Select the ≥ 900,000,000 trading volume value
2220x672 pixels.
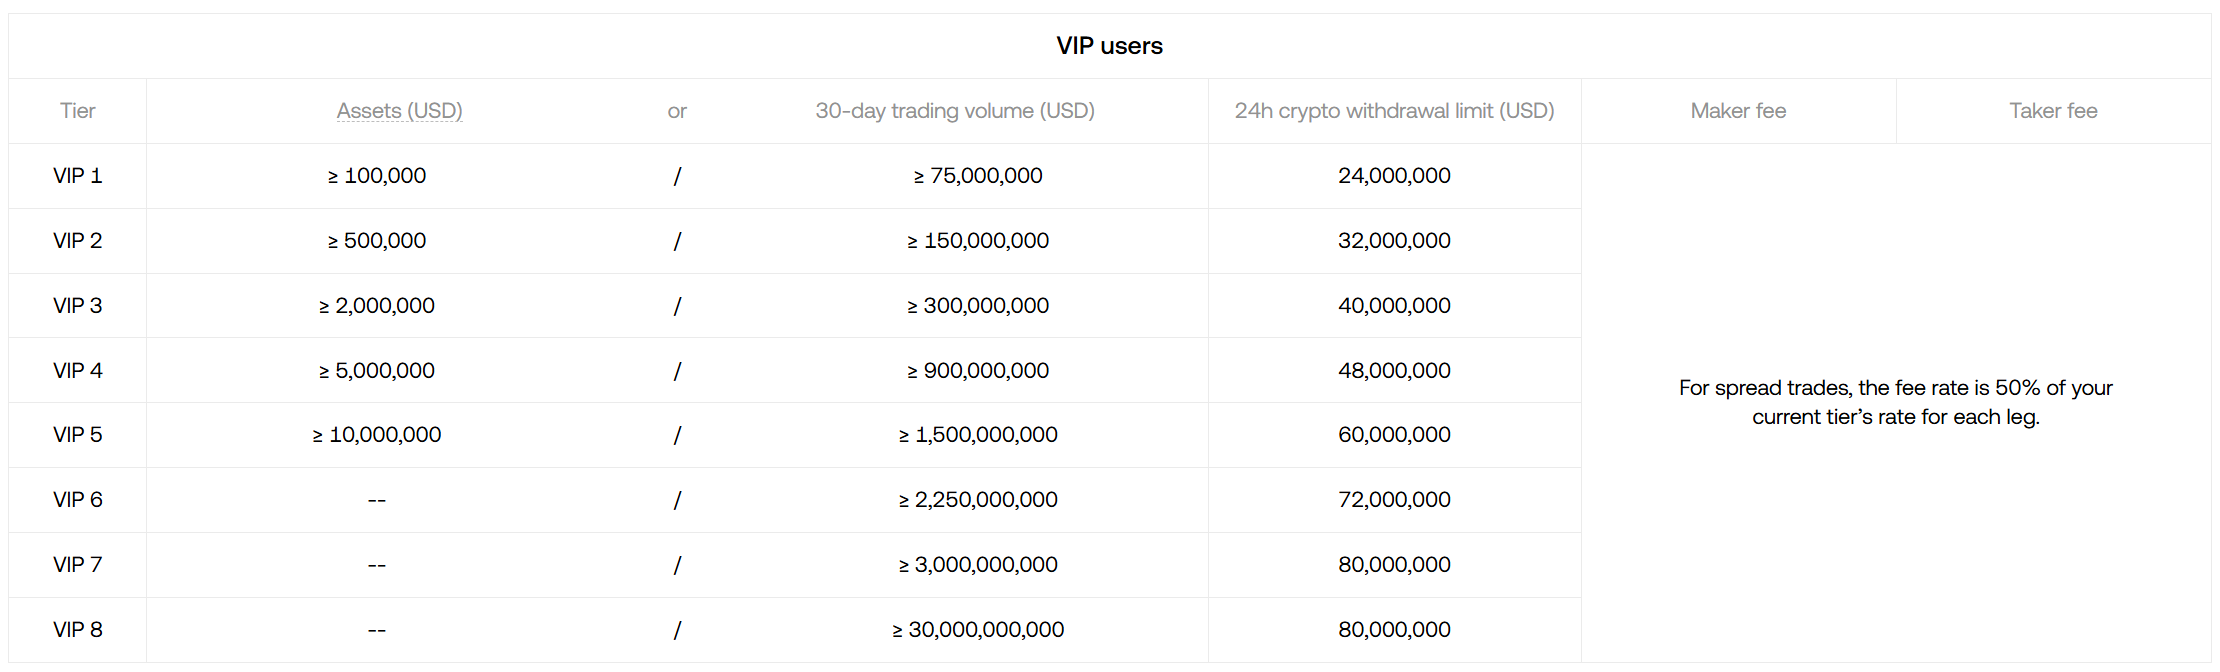[978, 371]
